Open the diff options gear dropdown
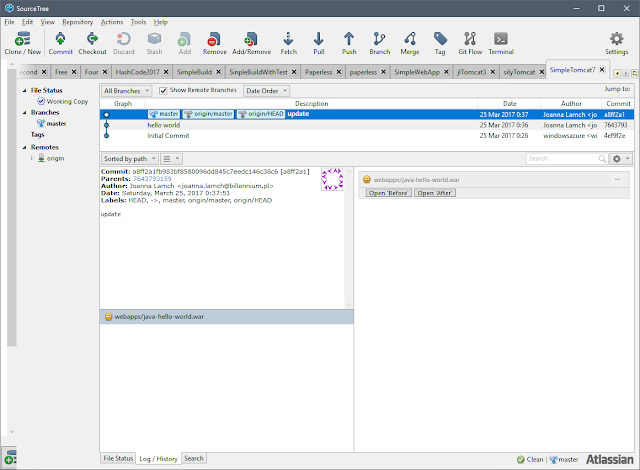The width and height of the screenshot is (640, 470). [621, 159]
